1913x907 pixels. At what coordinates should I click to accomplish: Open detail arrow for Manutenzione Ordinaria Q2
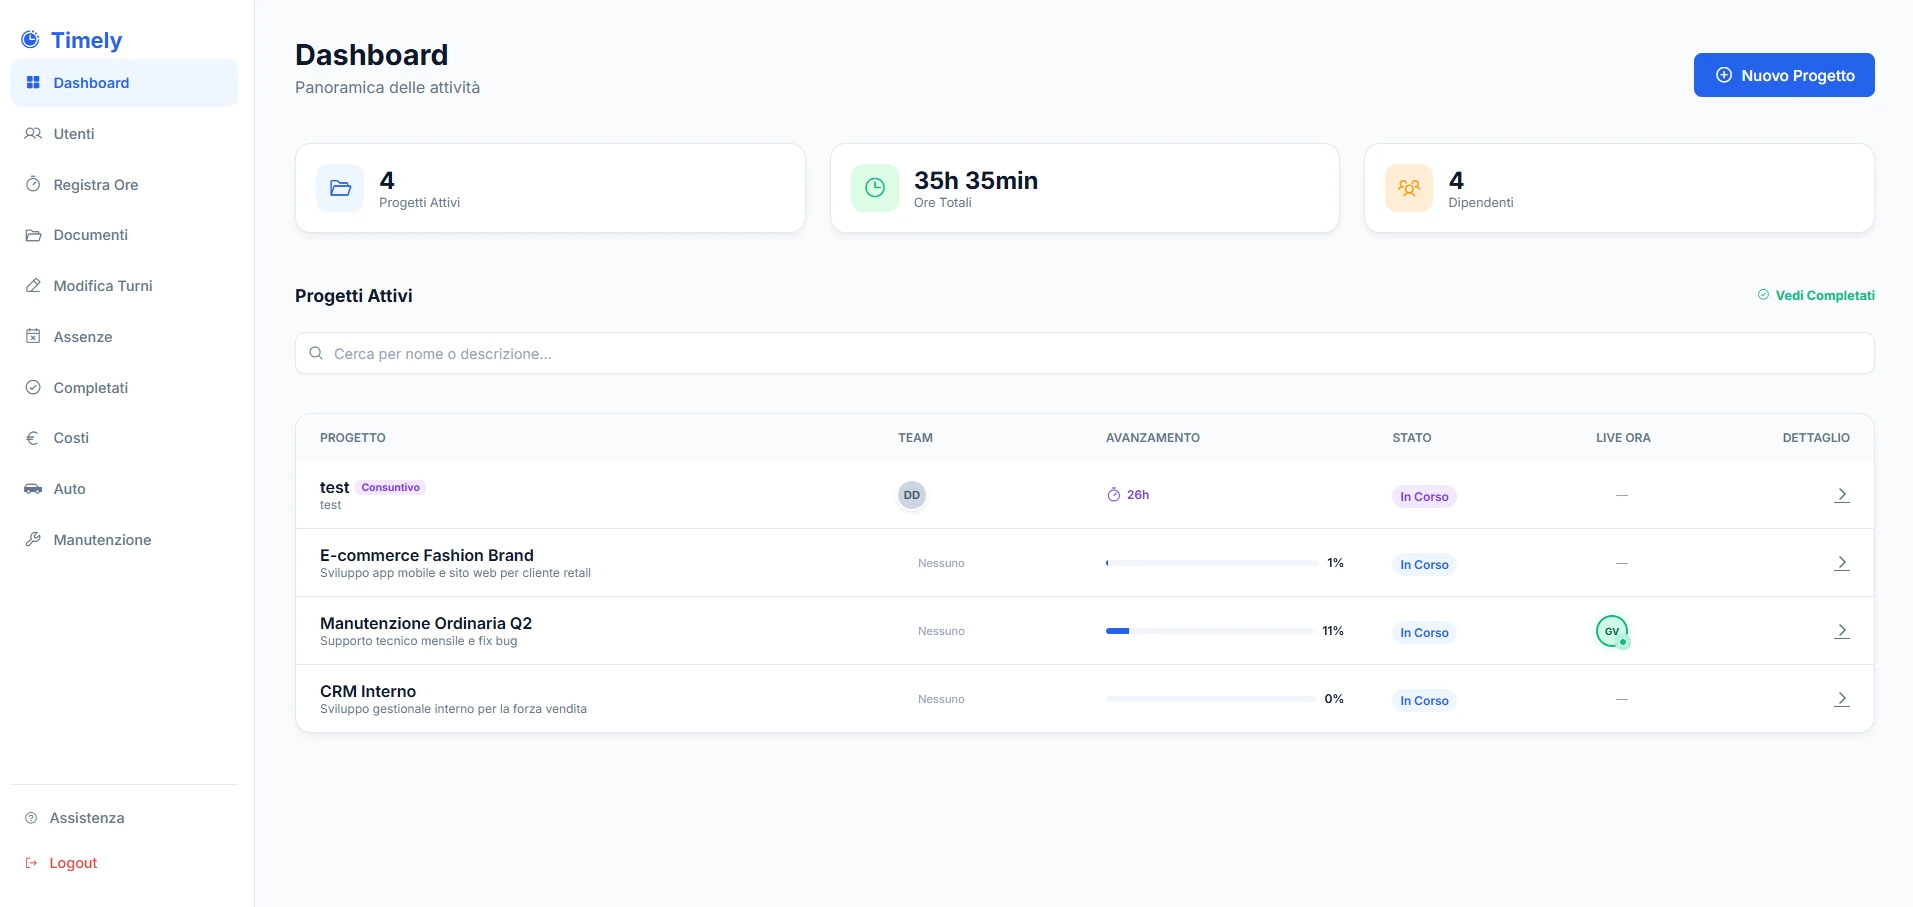[x=1842, y=631]
